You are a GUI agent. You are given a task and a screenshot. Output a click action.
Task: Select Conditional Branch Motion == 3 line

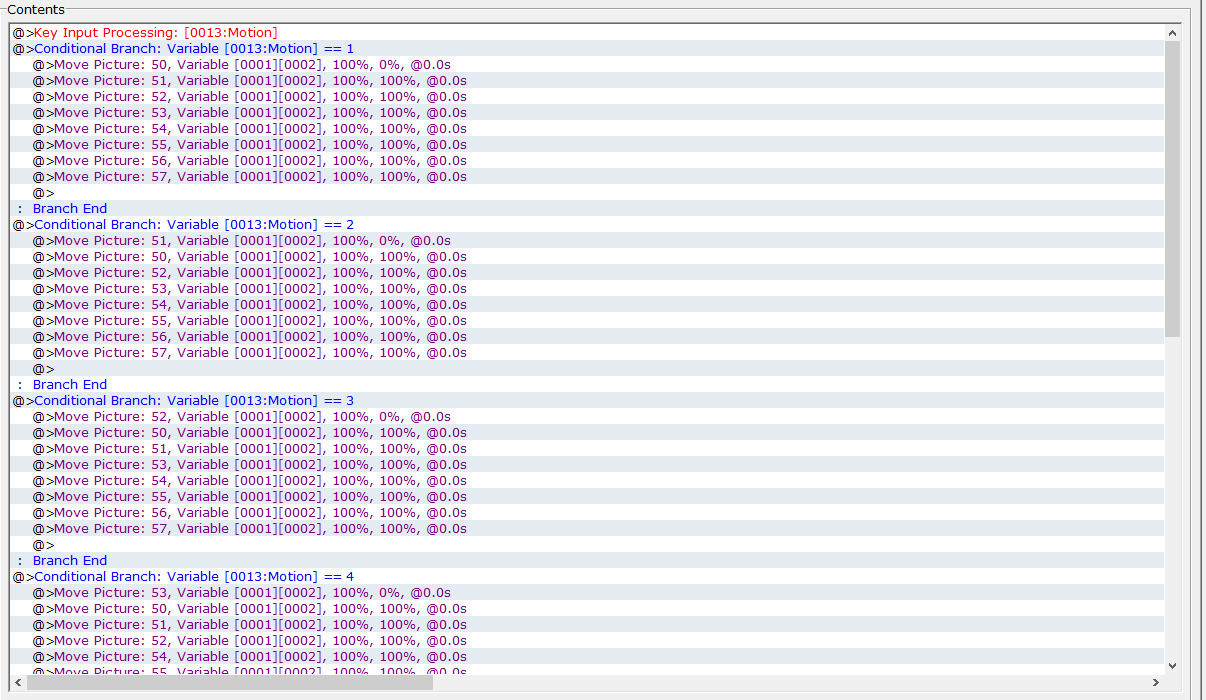pyautogui.click(x=588, y=401)
